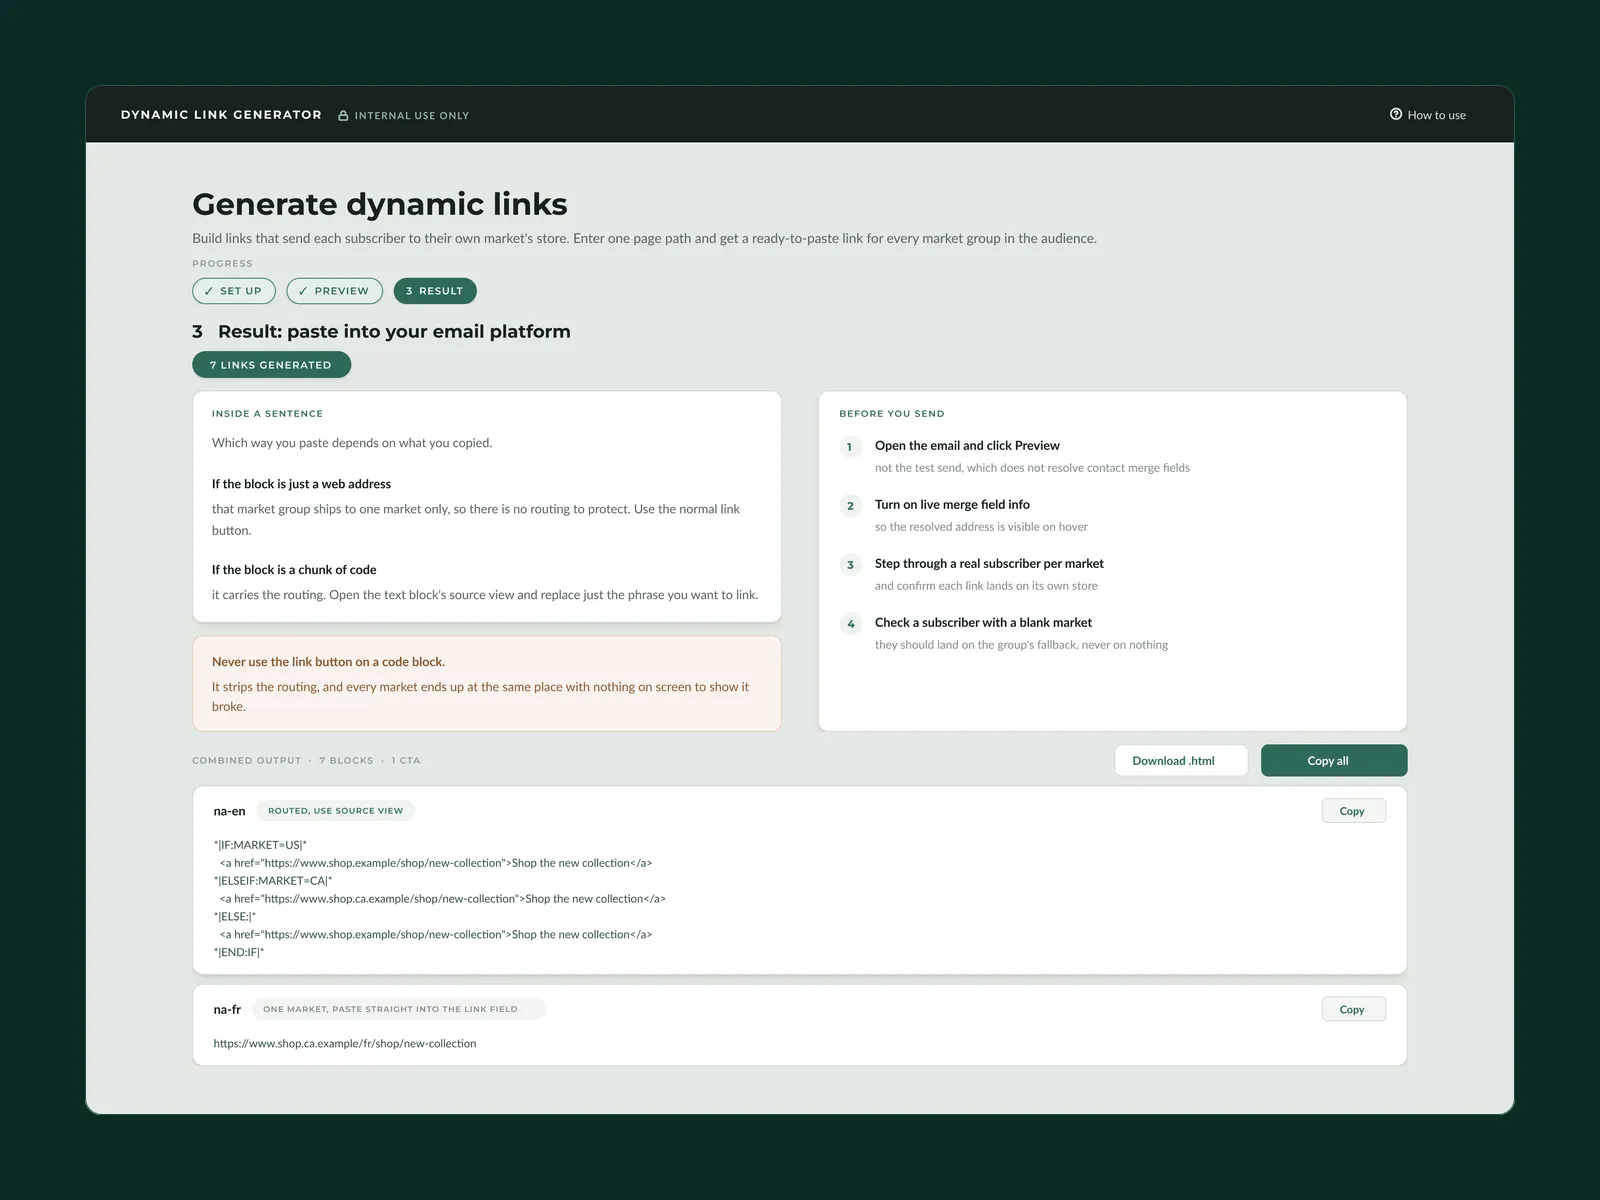Copy all generated blocks
This screenshot has width=1600, height=1200.
[1334, 761]
